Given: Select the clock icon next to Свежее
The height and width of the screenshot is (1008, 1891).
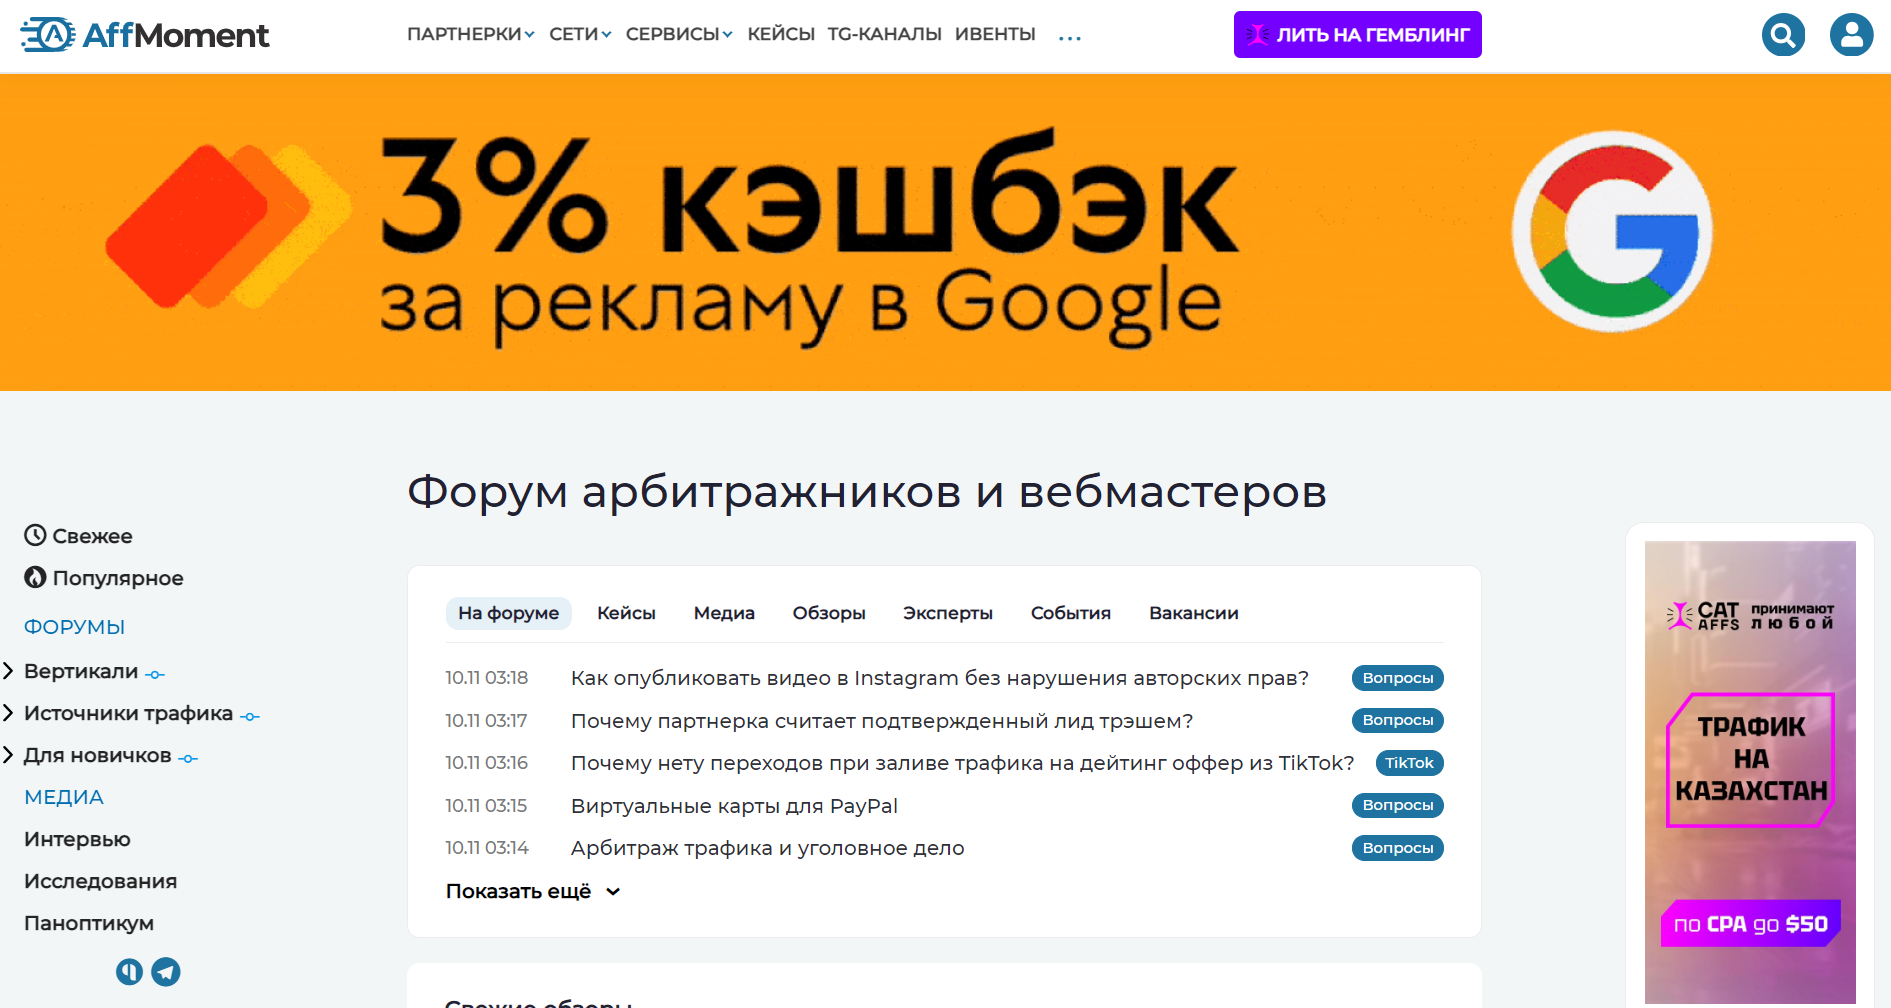Looking at the screenshot, I should [x=35, y=535].
